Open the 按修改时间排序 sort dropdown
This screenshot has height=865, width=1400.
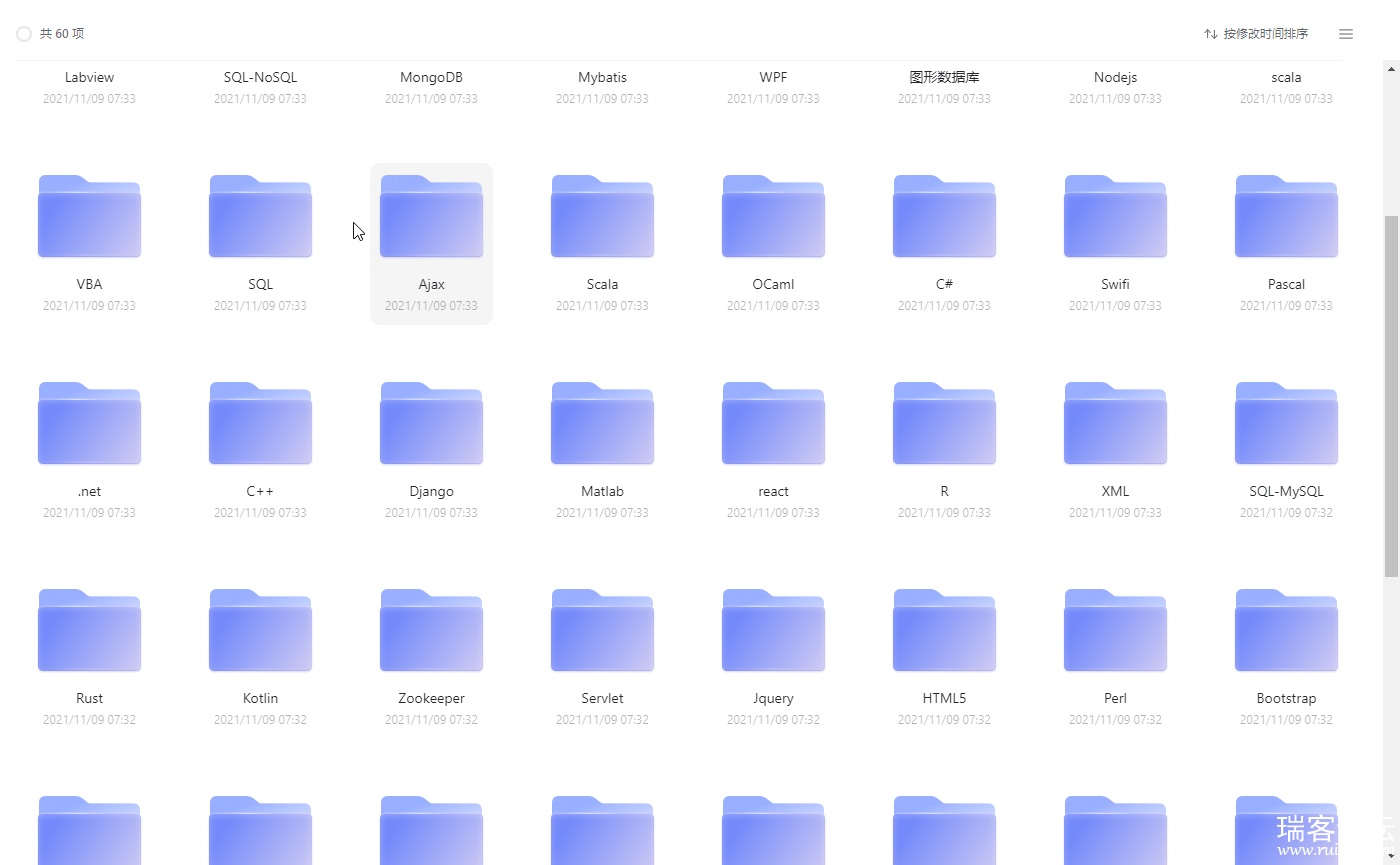tap(1265, 34)
